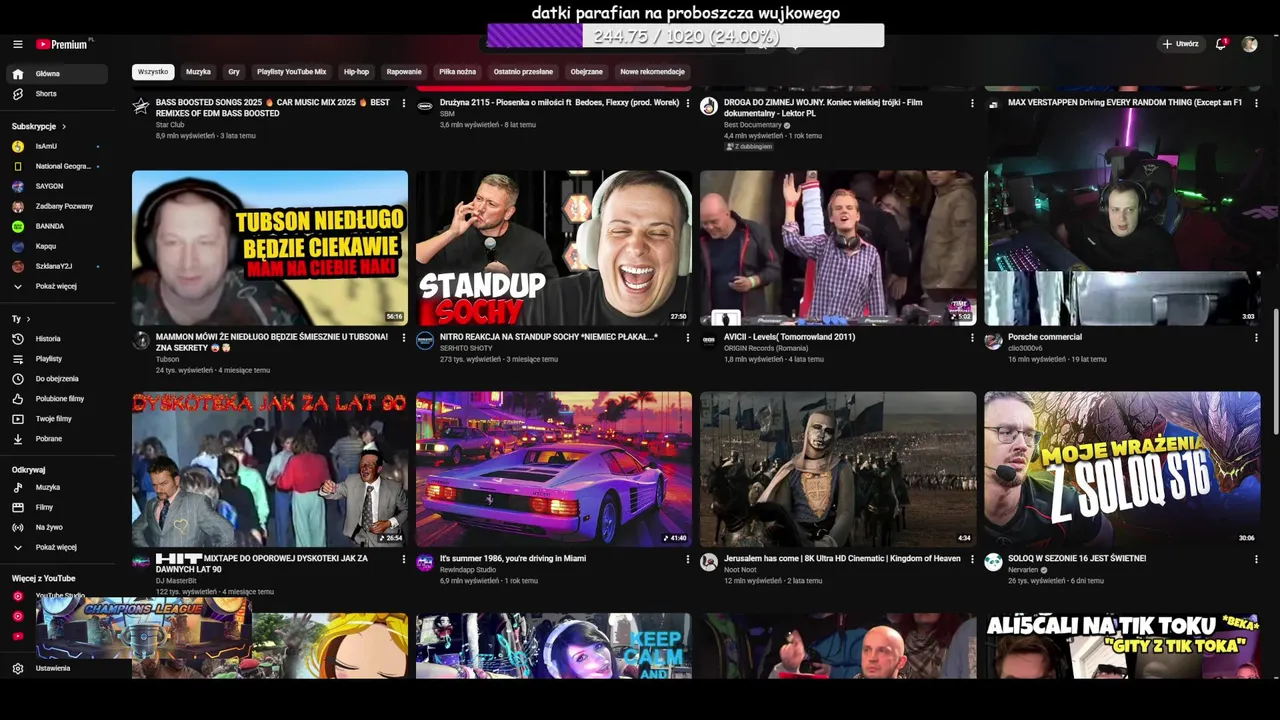The image size is (1280, 720).
Task: Open SAYGON channel subscription
Action: (56, 186)
